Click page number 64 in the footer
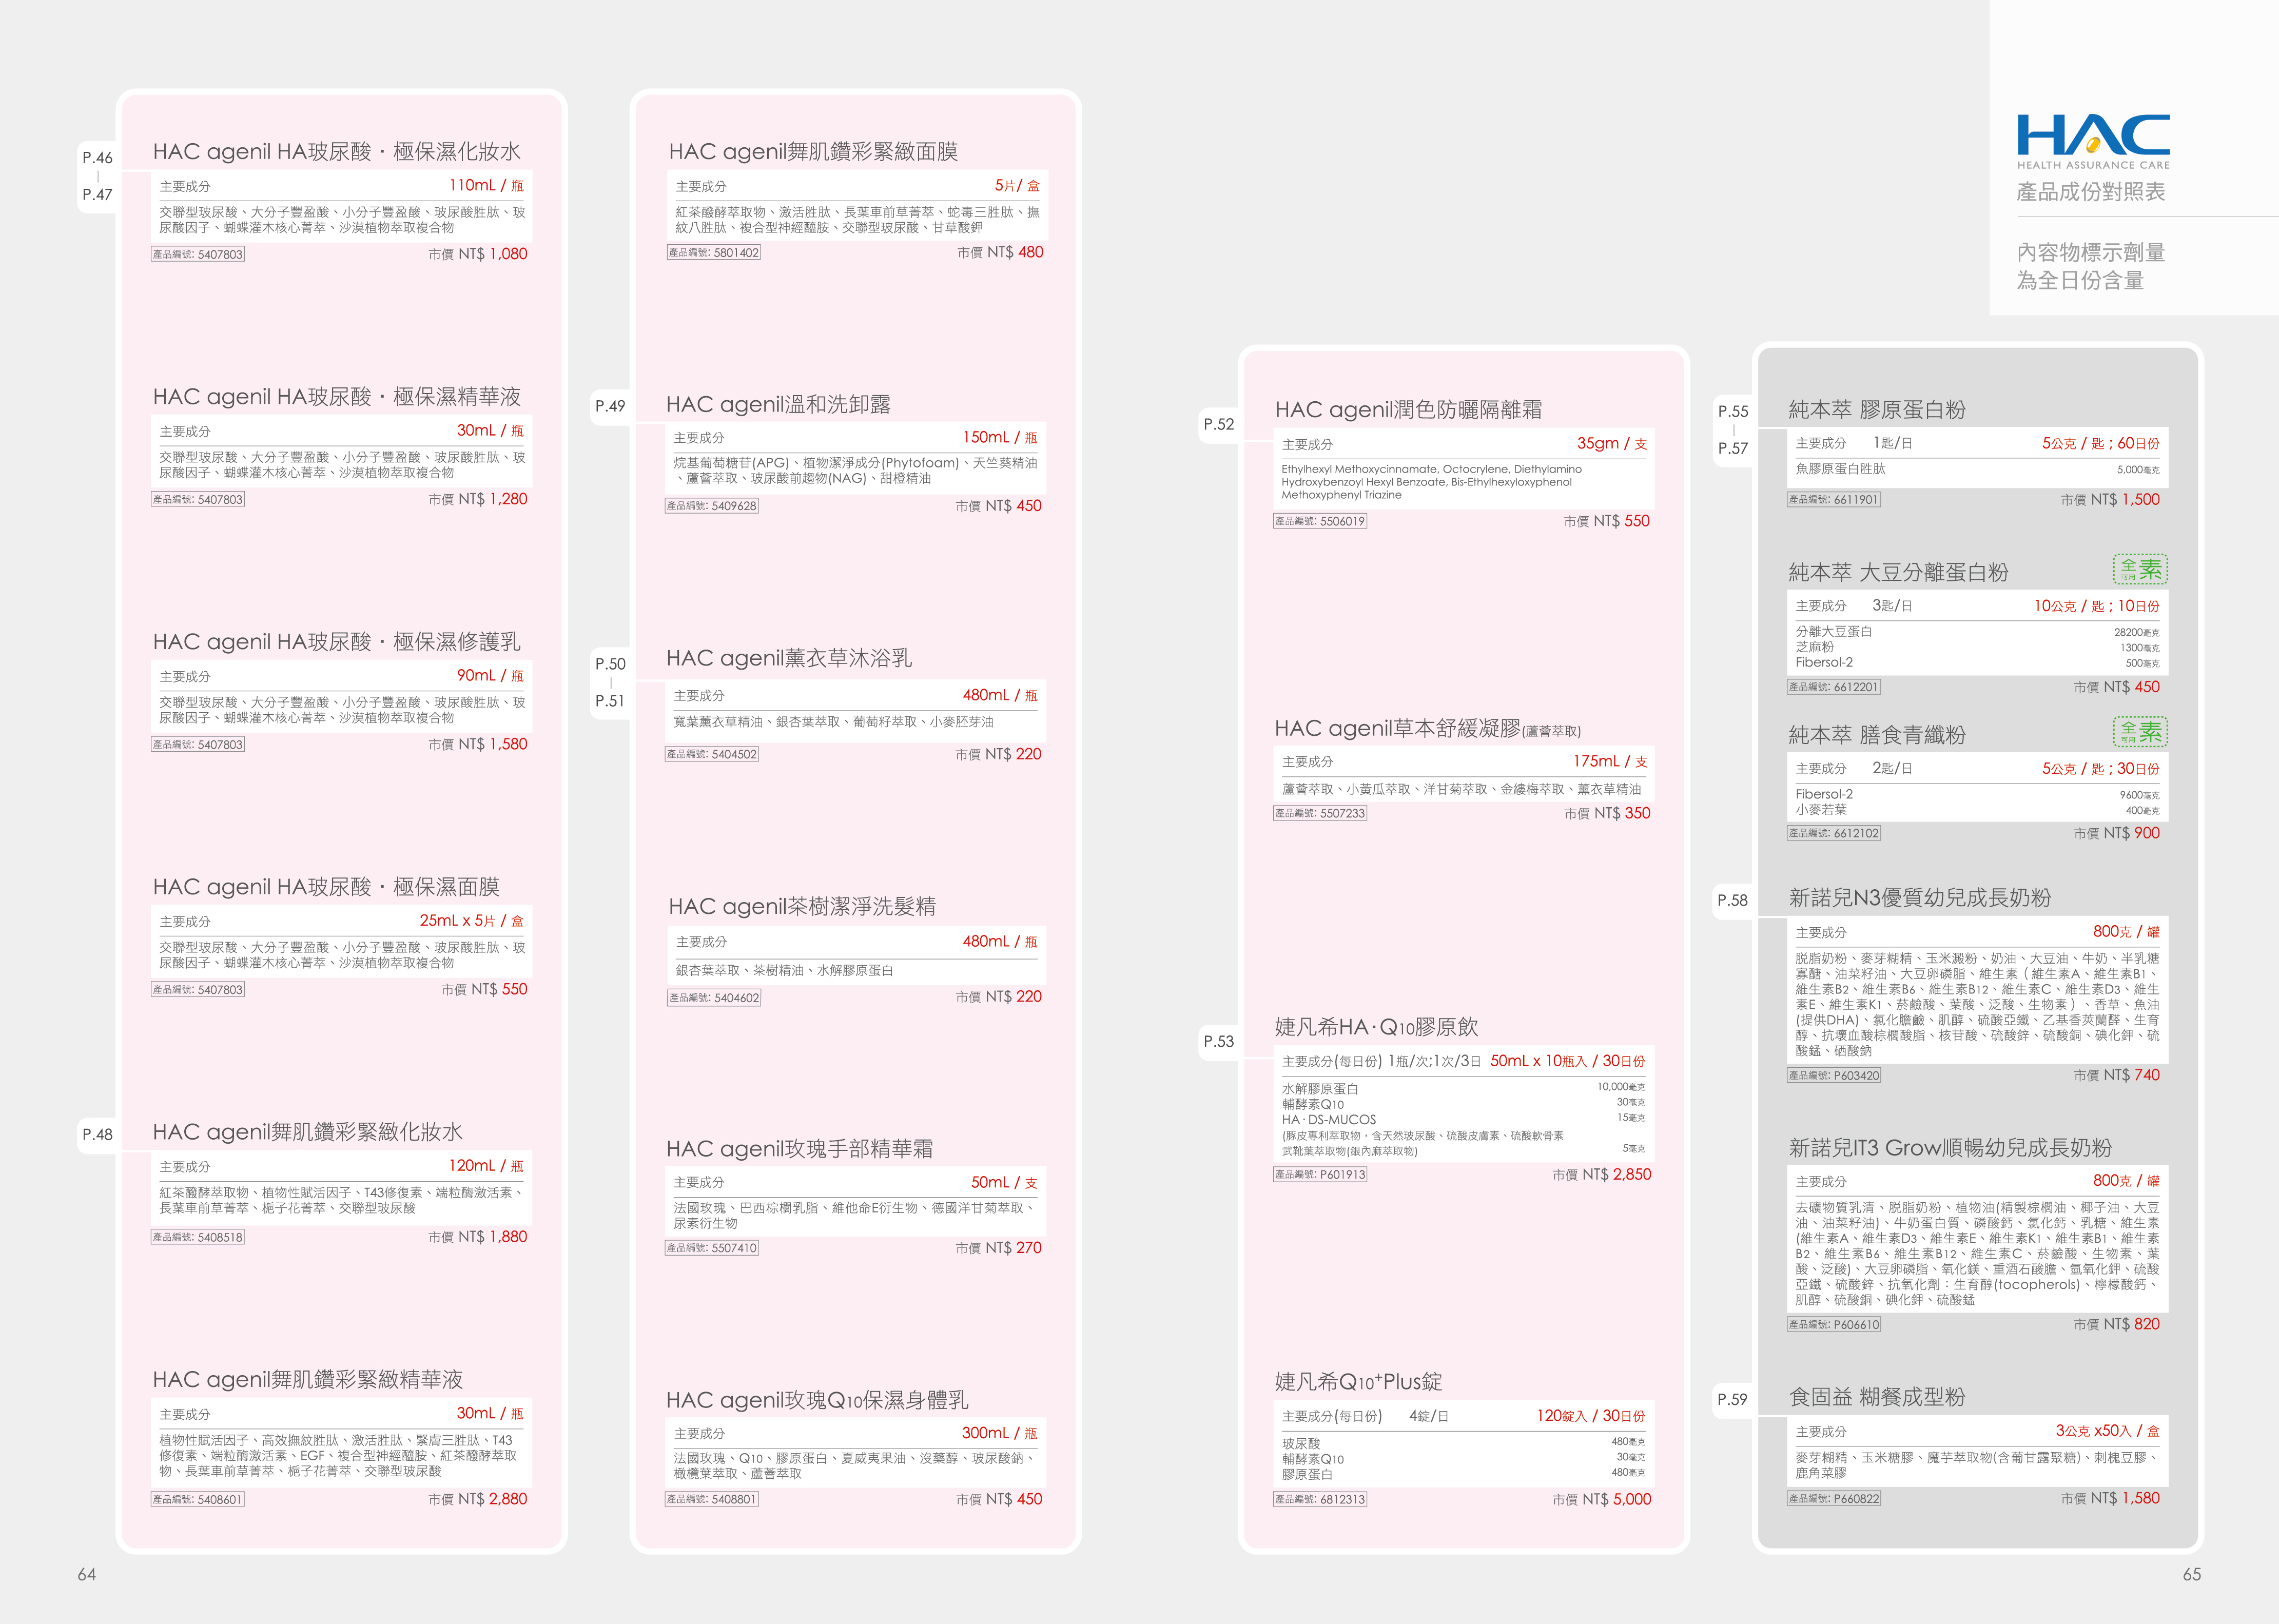This screenshot has height=1624, width=2279. coord(87,1575)
